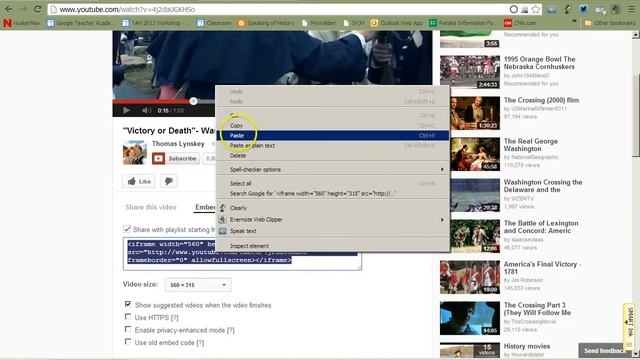Toggle Share with playlist checkbox
Viewport: 640px width, 360px height.
pos(127,229)
